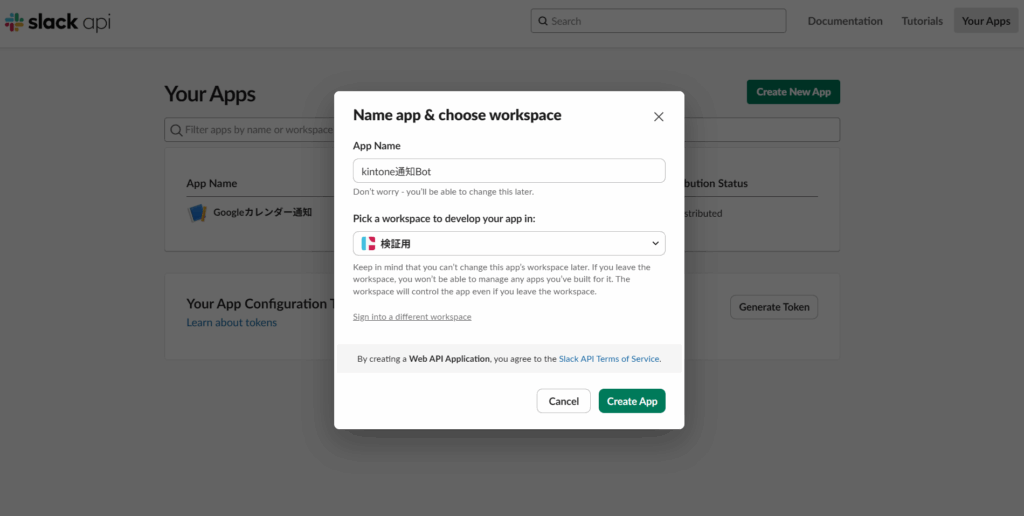
Task: Click the search magnifier icon in header
Action: point(543,21)
